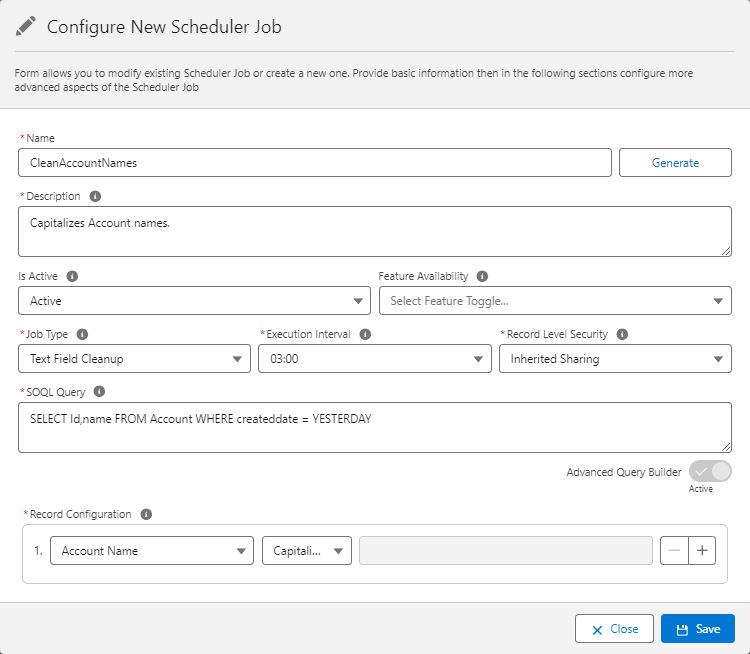This screenshot has width=750, height=654.
Task: Expand the Job Type dropdown
Action: pyautogui.click(x=134, y=359)
